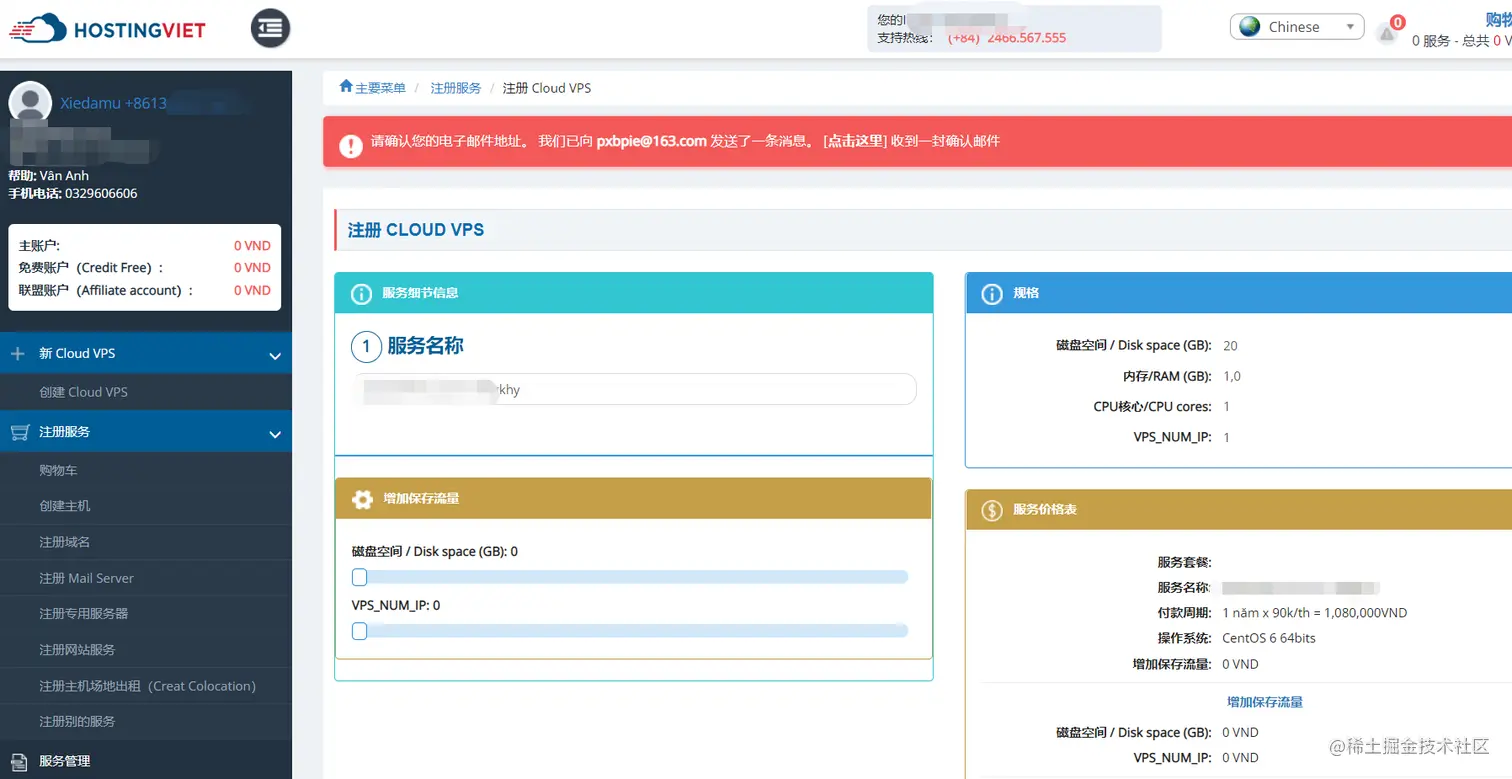Viewport: 1512px width, 779px height.
Task: Click the gear icon in 增加保存流量 header
Action: click(x=362, y=498)
